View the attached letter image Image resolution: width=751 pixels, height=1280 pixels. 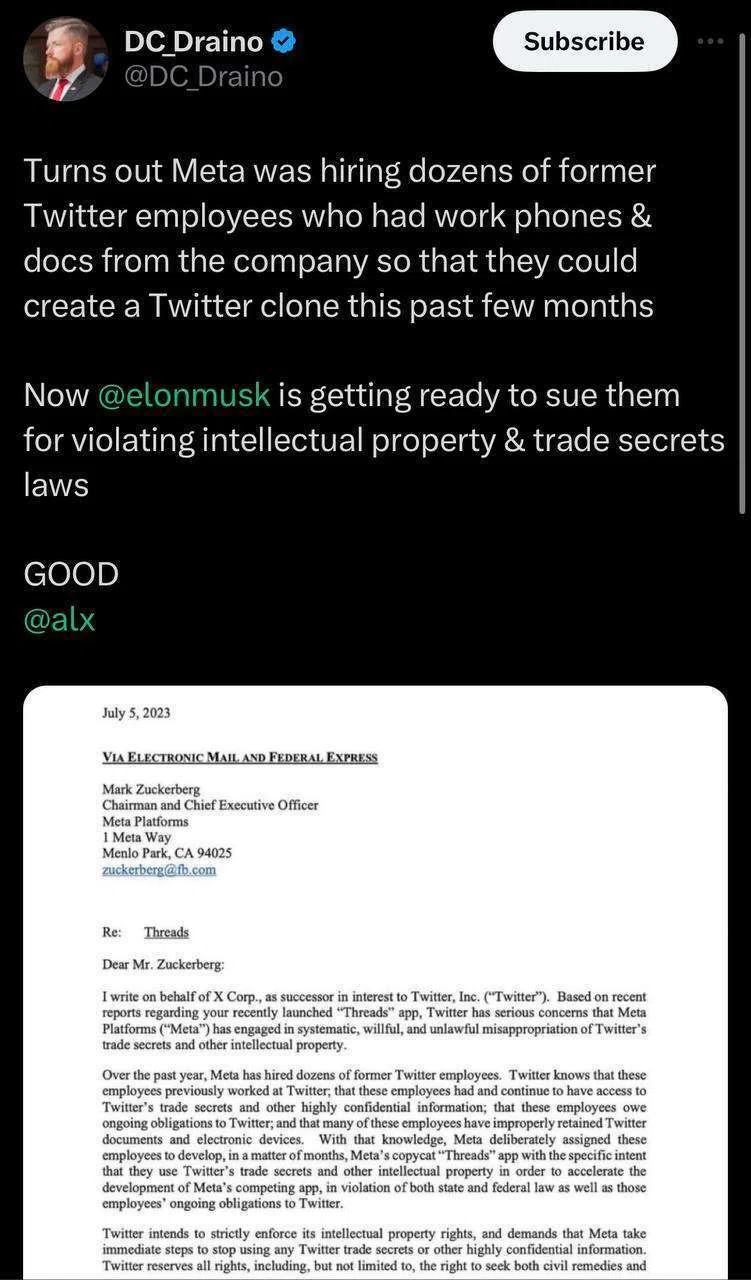(x=375, y=982)
